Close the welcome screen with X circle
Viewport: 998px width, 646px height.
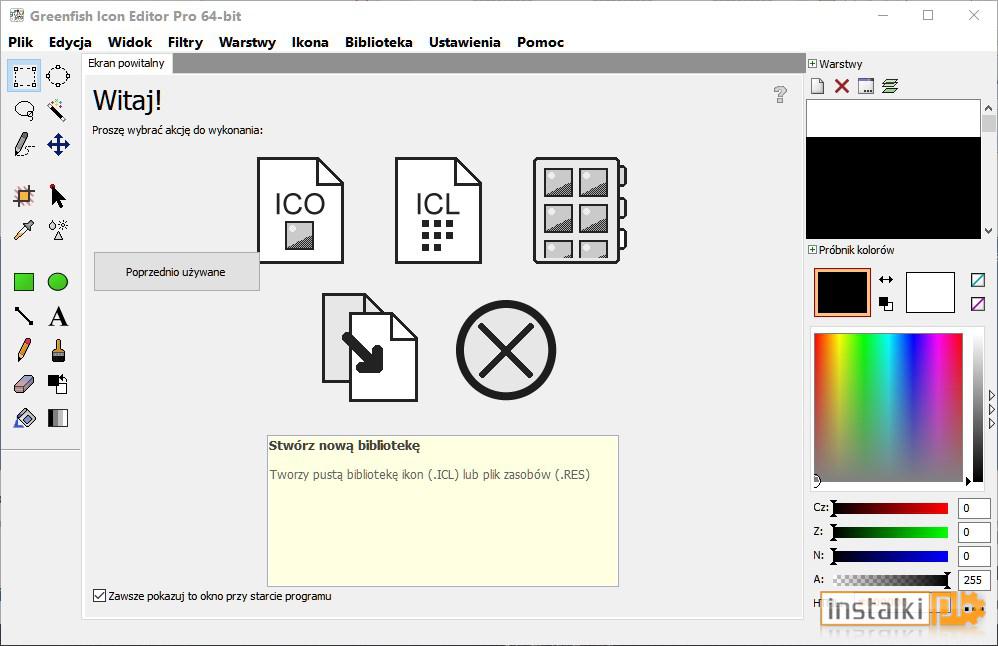pos(506,350)
